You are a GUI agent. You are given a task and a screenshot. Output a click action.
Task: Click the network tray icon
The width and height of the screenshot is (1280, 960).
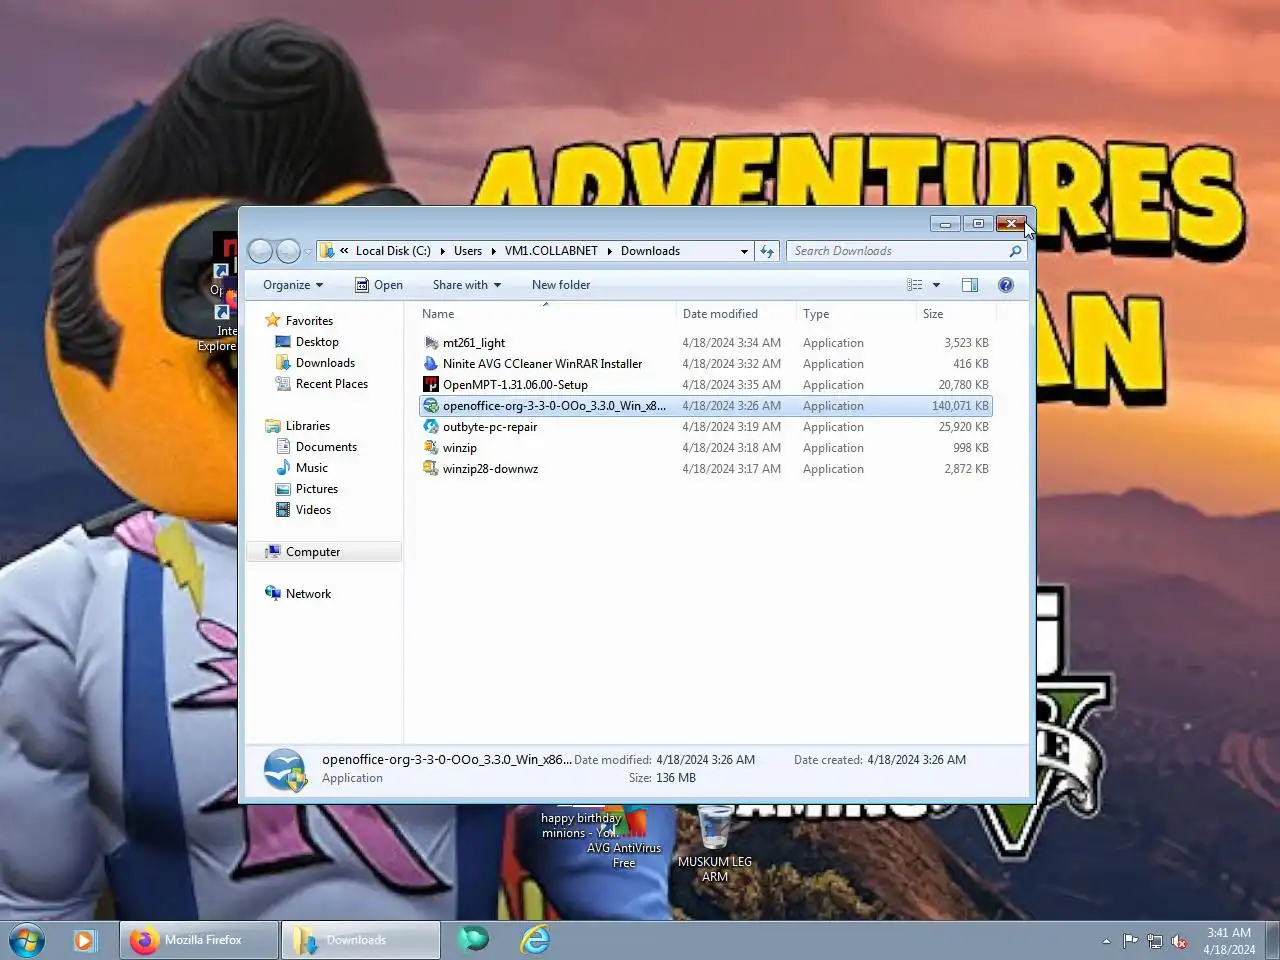(1155, 941)
